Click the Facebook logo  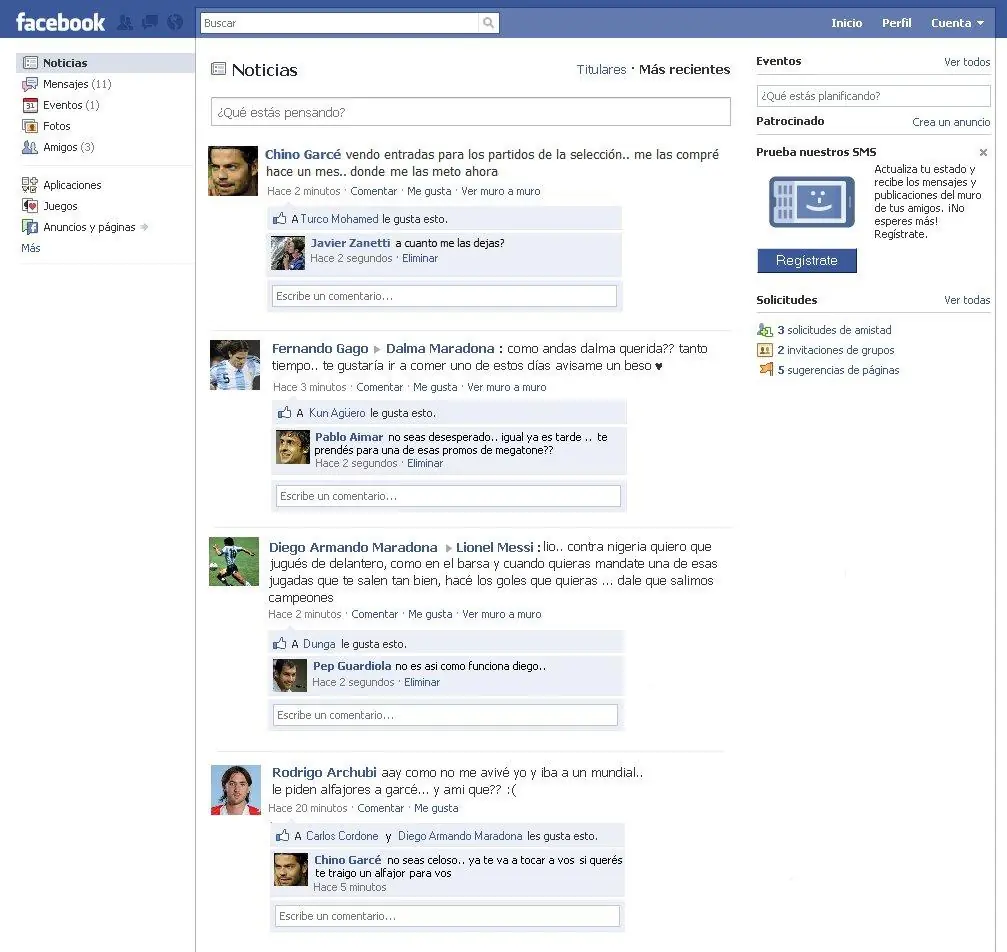[60, 22]
